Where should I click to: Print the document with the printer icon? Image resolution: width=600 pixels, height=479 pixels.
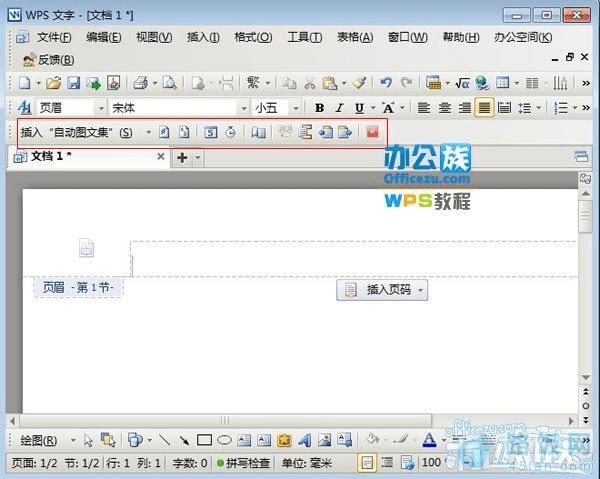click(140, 83)
